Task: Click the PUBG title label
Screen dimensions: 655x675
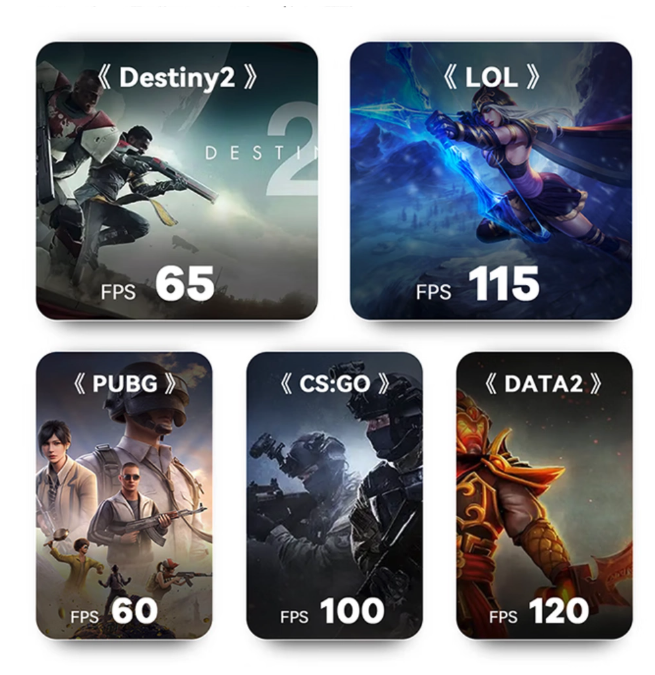Action: point(125,383)
